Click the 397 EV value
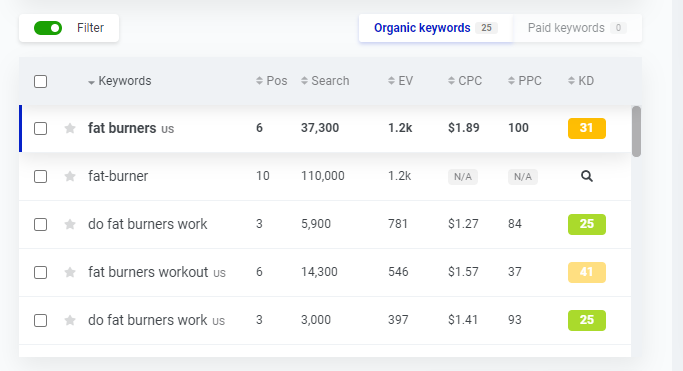The height and width of the screenshot is (371, 683). tap(398, 320)
